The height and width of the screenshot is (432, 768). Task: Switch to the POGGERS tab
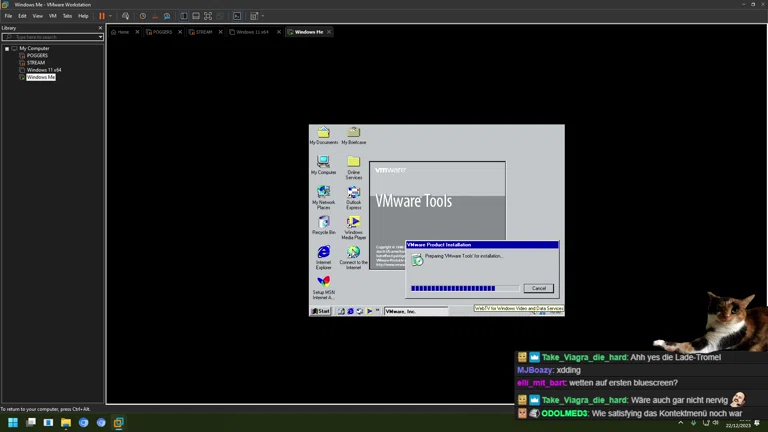click(x=160, y=32)
